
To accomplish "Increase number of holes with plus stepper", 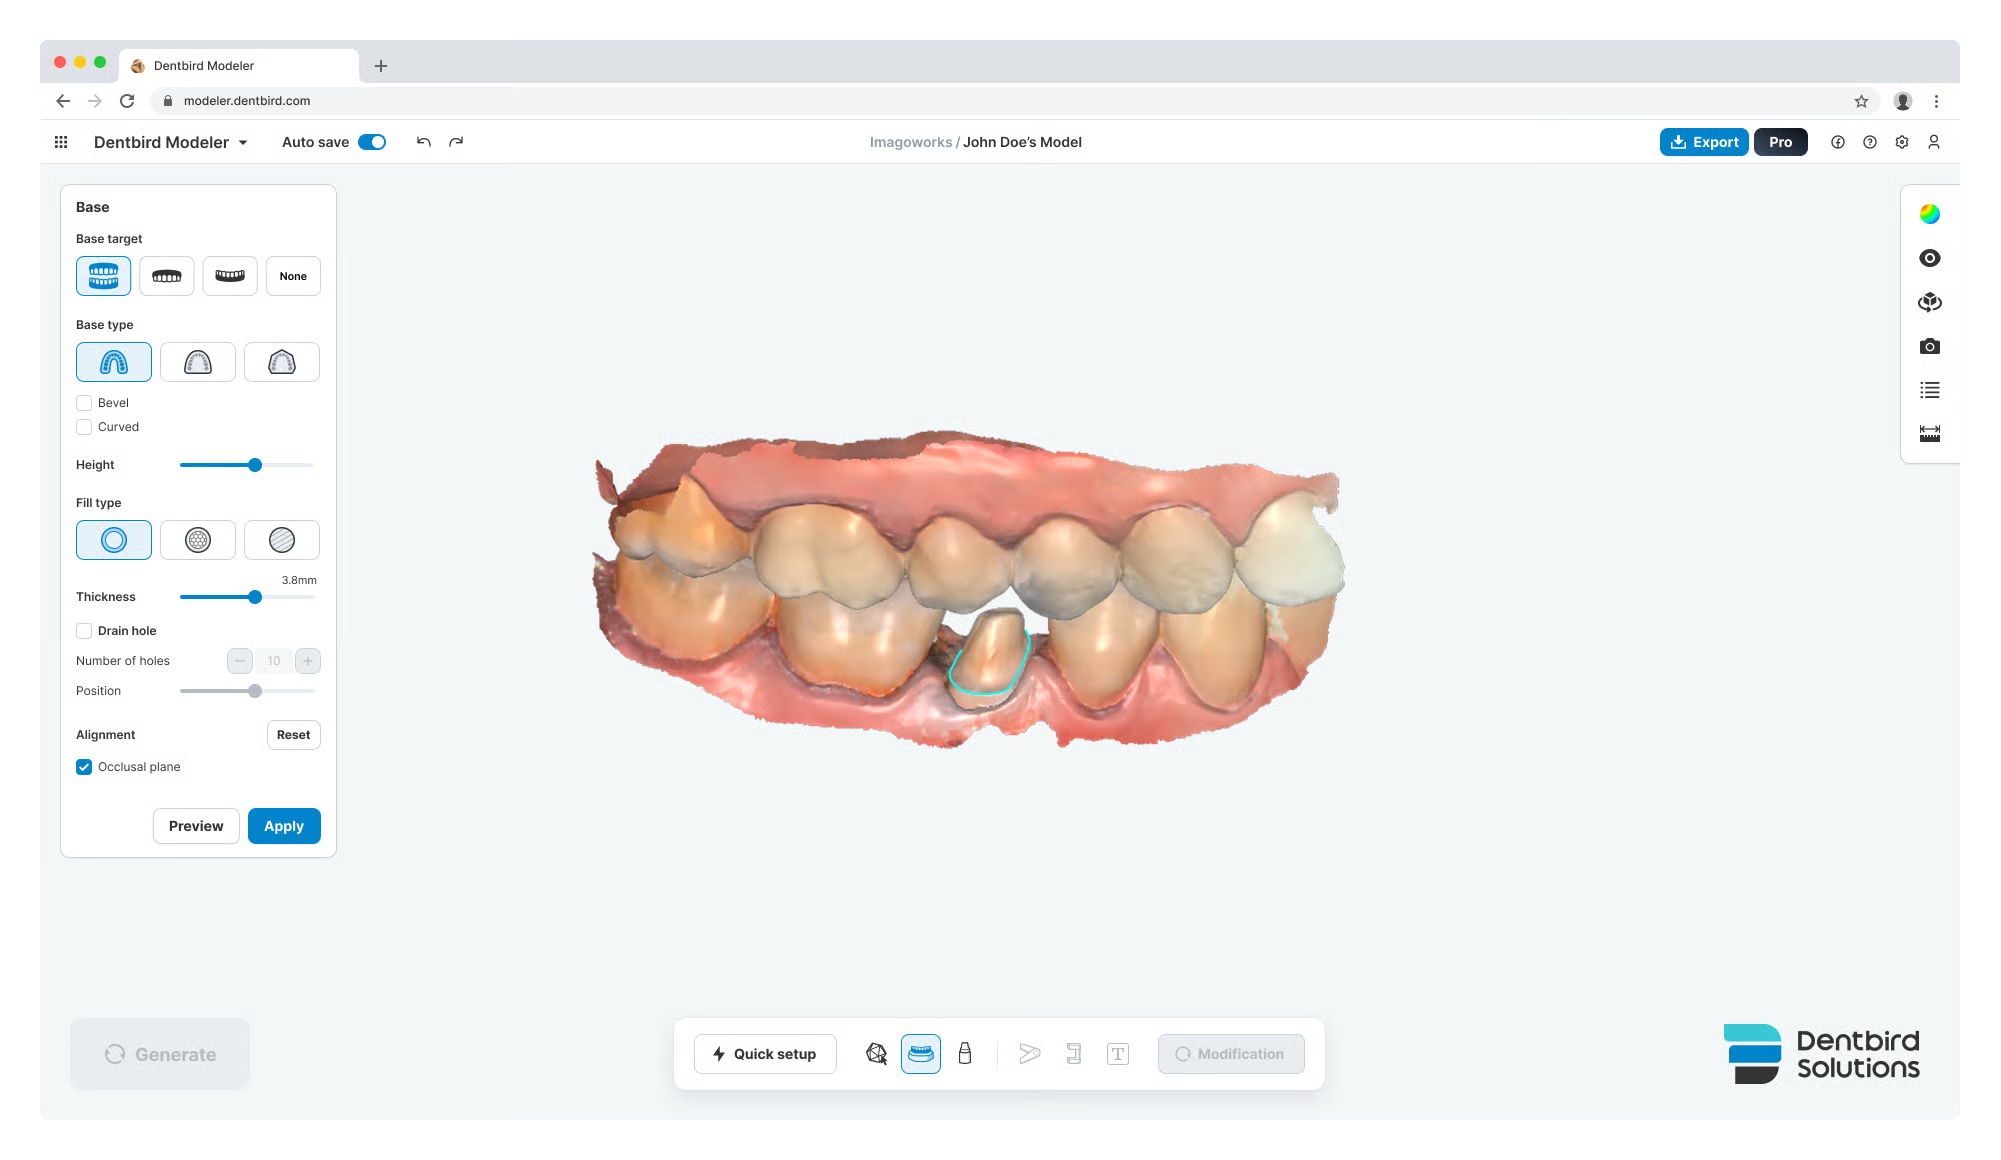I will point(308,661).
